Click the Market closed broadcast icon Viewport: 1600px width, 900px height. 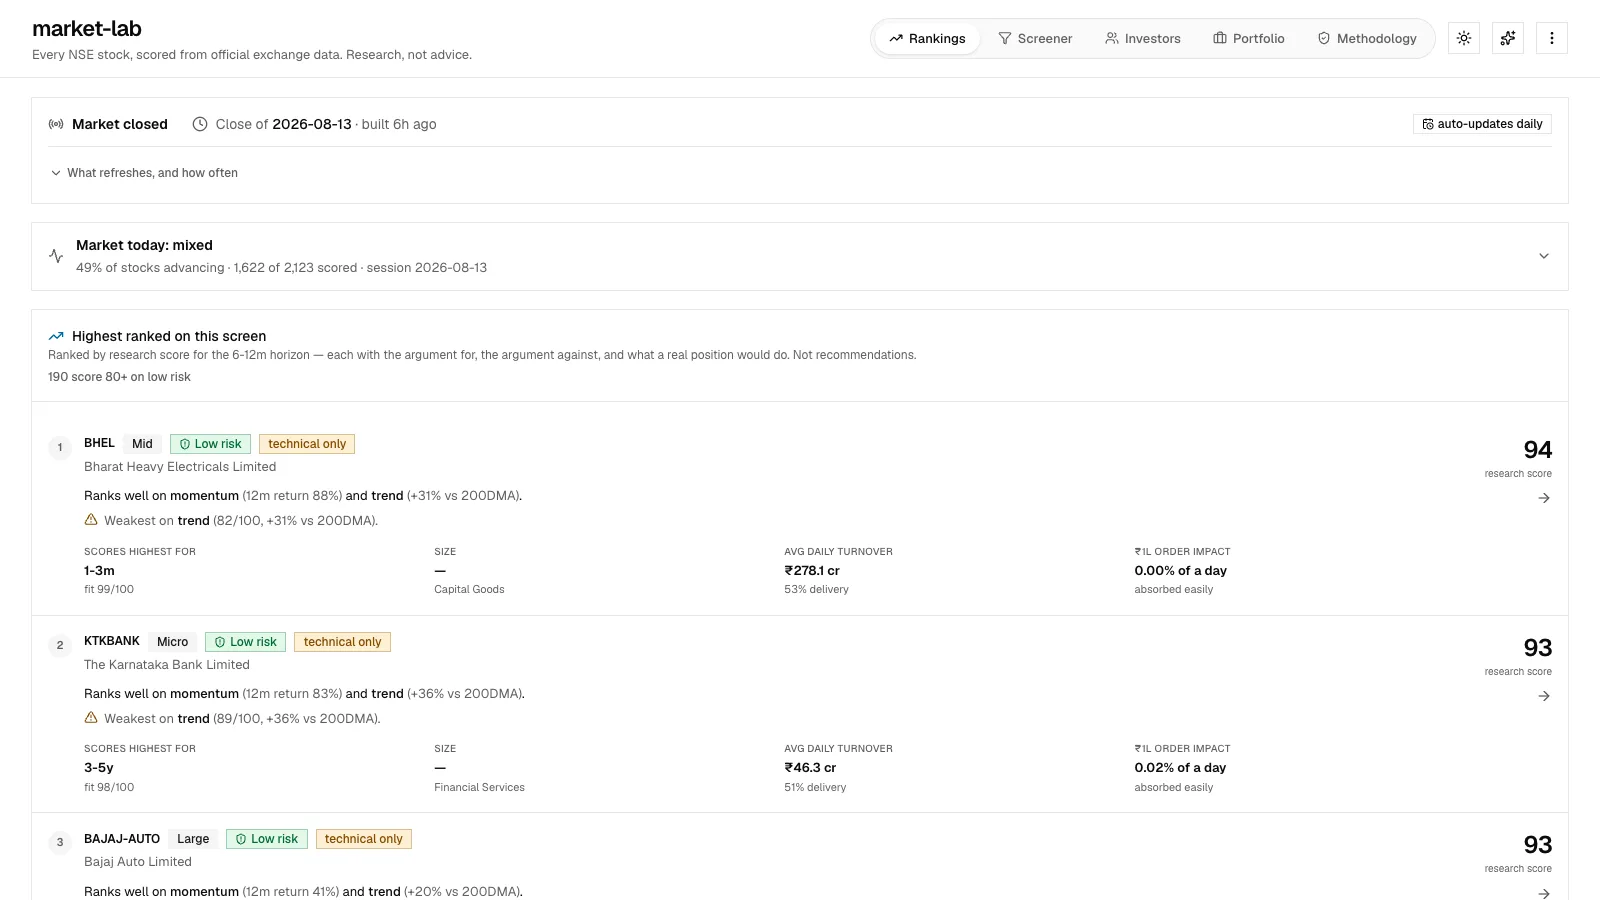tap(56, 124)
